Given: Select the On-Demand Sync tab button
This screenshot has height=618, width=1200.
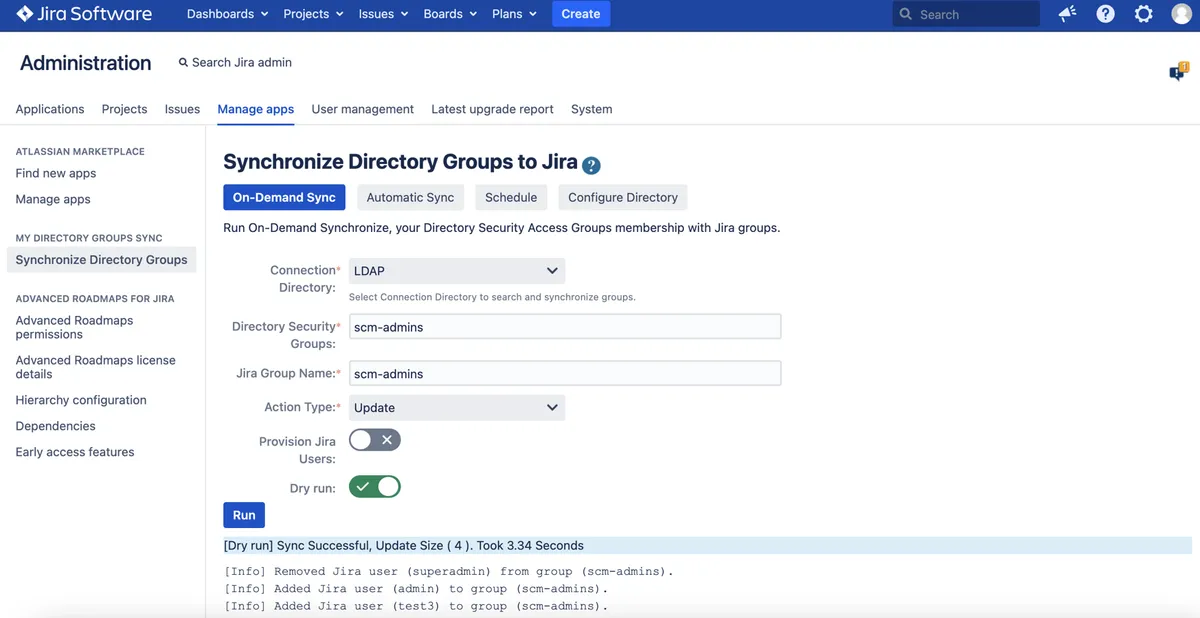Looking at the screenshot, I should 284,197.
